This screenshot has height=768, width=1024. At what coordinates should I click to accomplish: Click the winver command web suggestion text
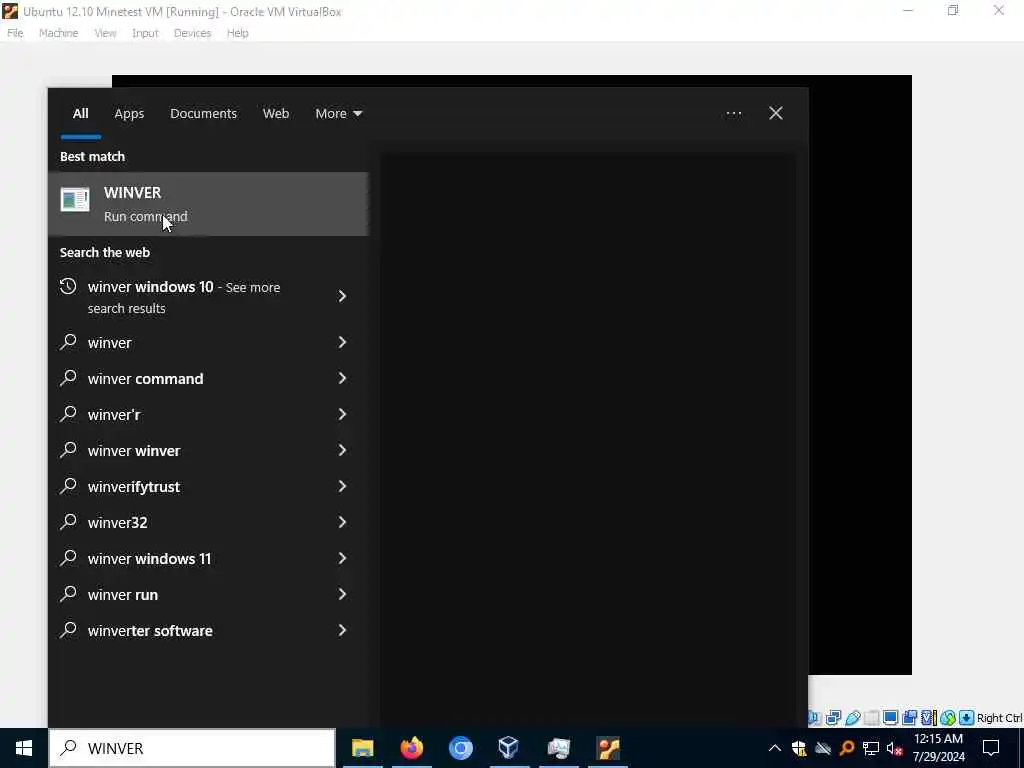tap(146, 379)
